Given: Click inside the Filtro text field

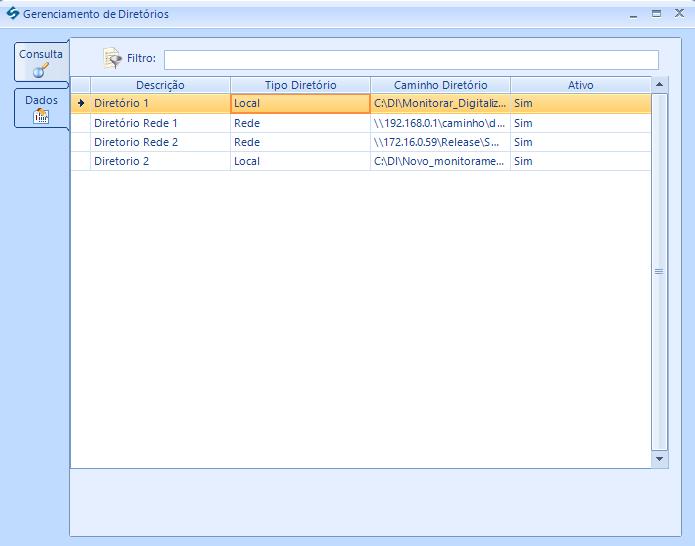Looking at the screenshot, I should 410,60.
